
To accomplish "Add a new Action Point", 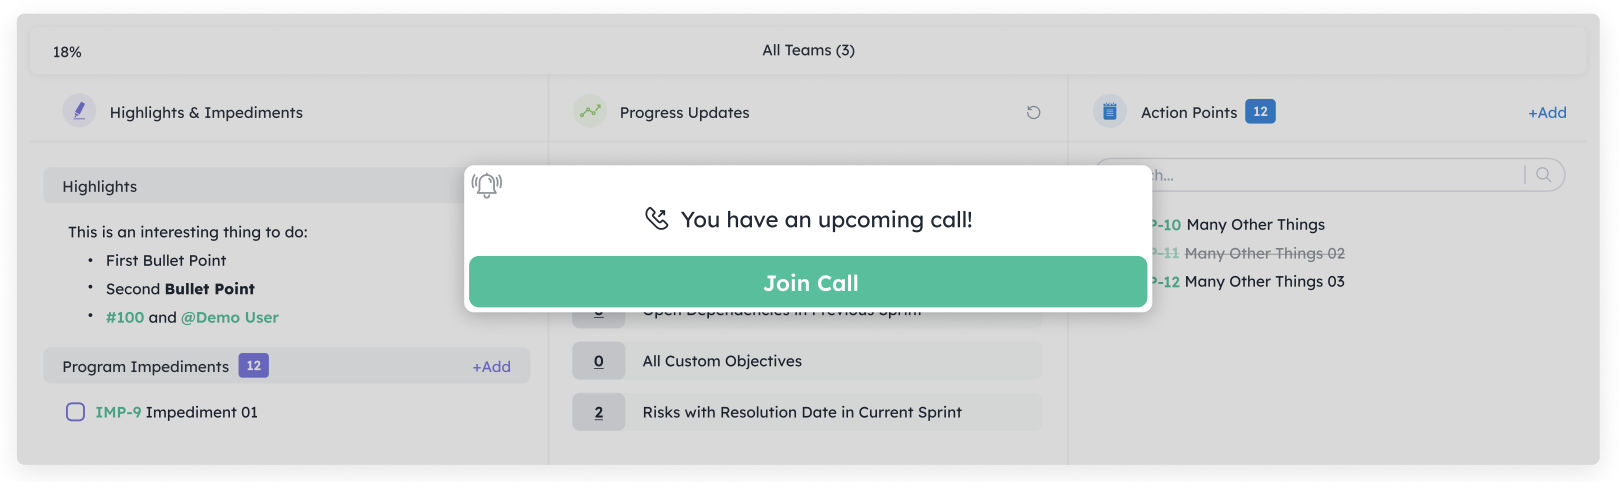I will [1546, 113].
